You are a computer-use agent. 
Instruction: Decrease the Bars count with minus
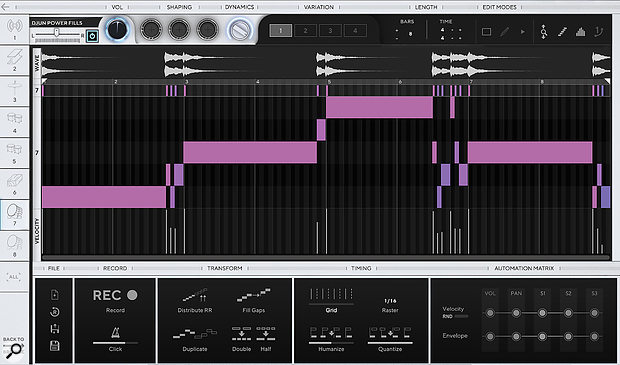(397, 38)
